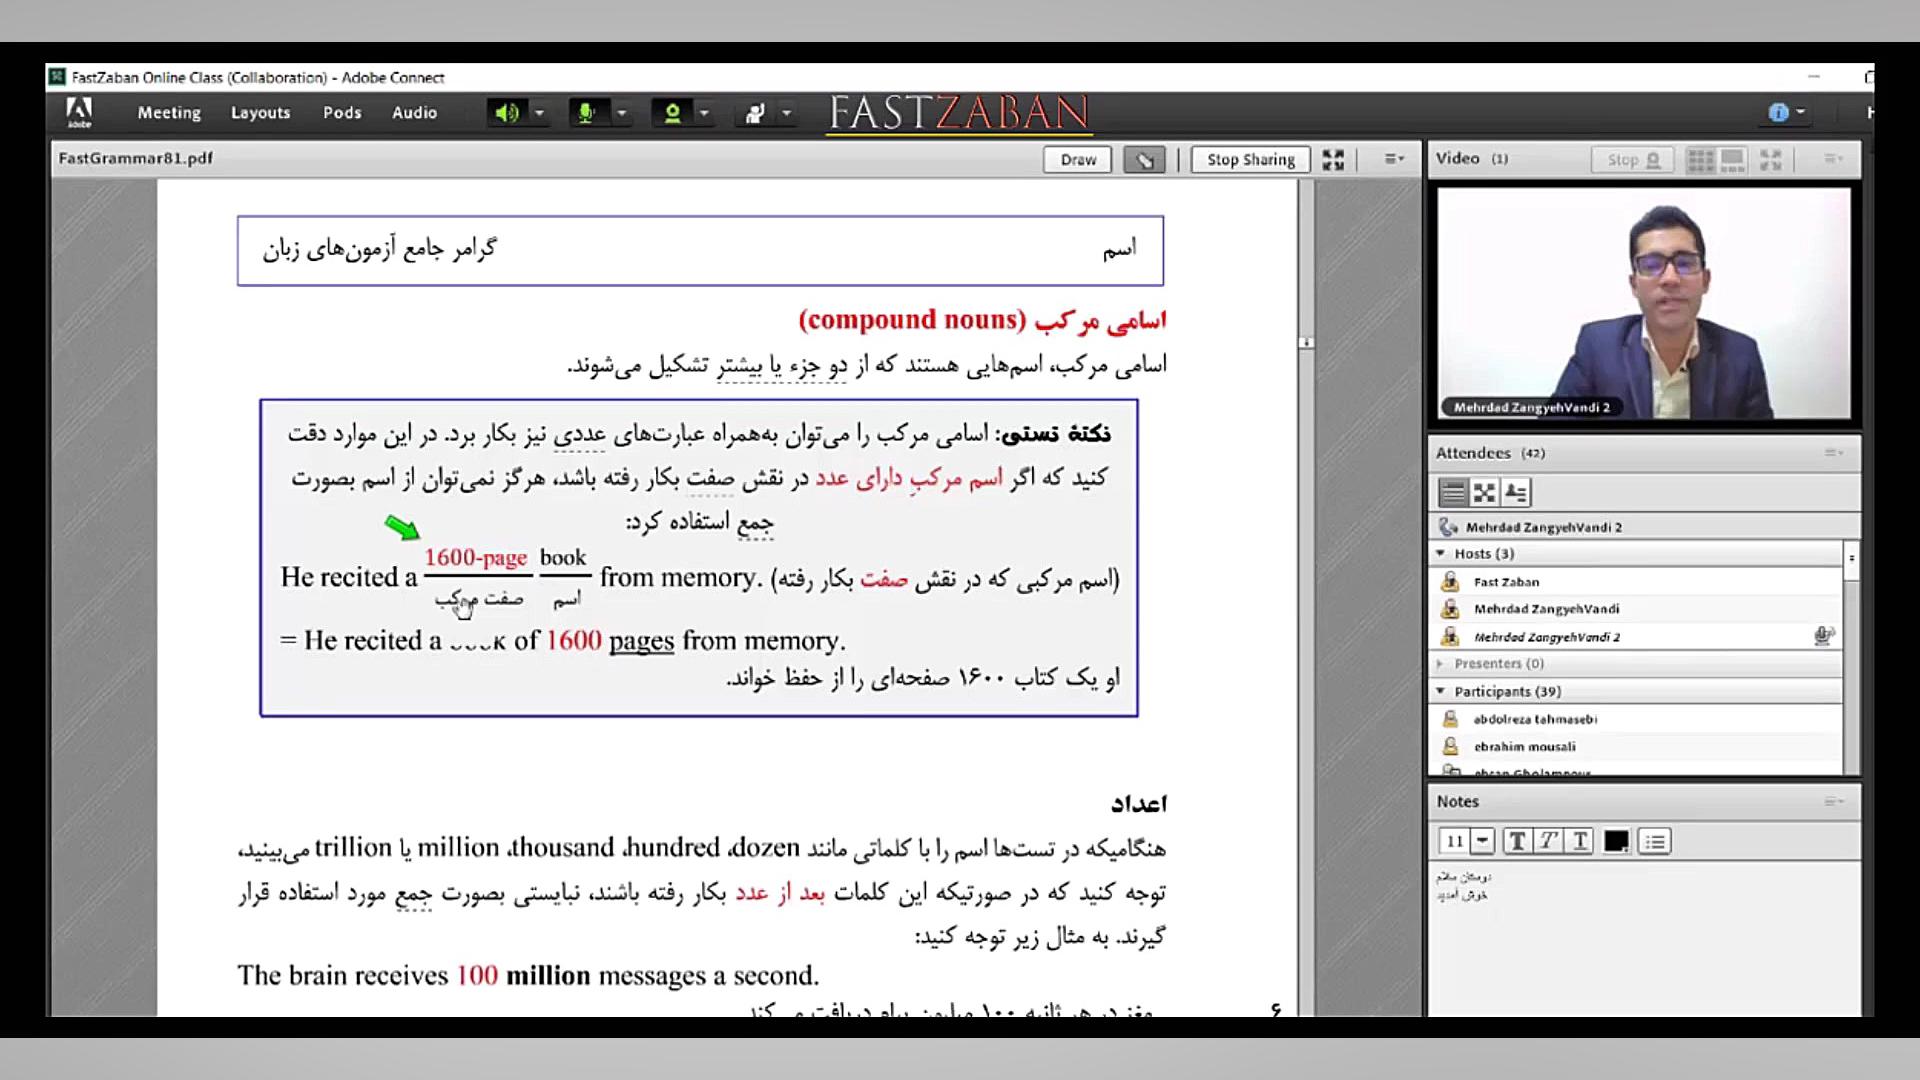This screenshot has height=1080, width=1920.
Task: Click the font size 11 field in Notes
Action: (1455, 842)
